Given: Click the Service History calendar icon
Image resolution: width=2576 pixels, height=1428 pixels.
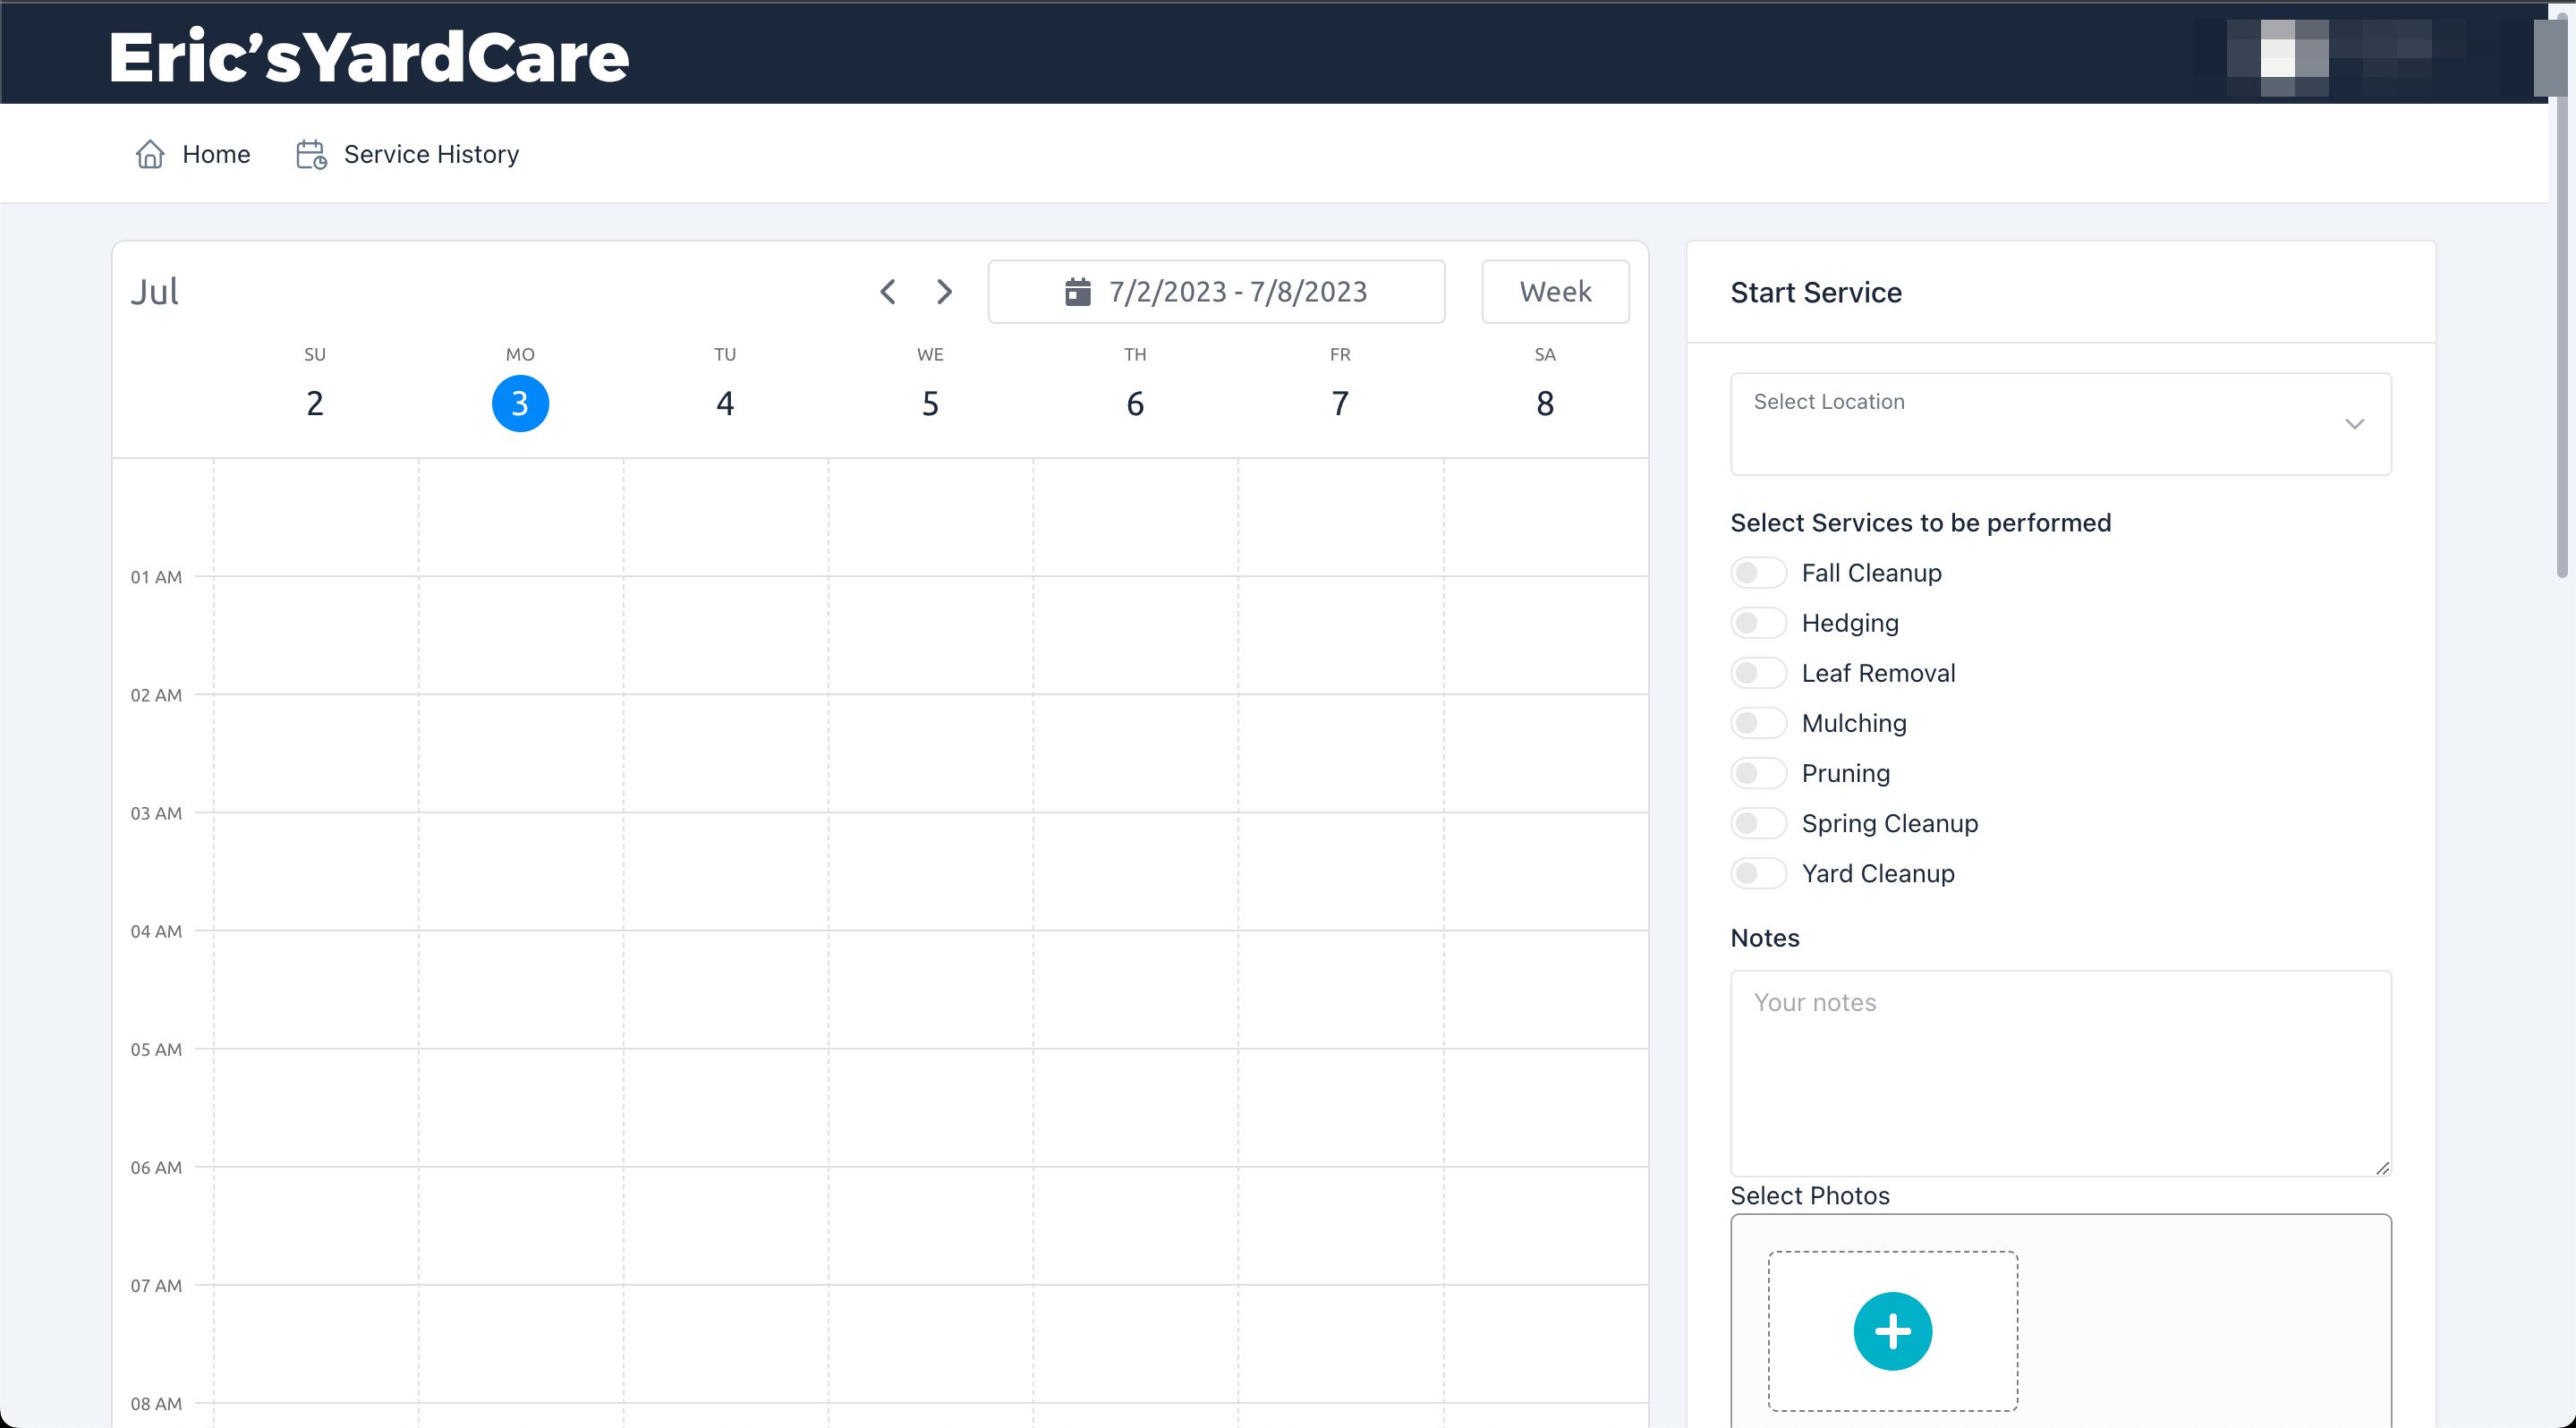Looking at the screenshot, I should click(311, 154).
